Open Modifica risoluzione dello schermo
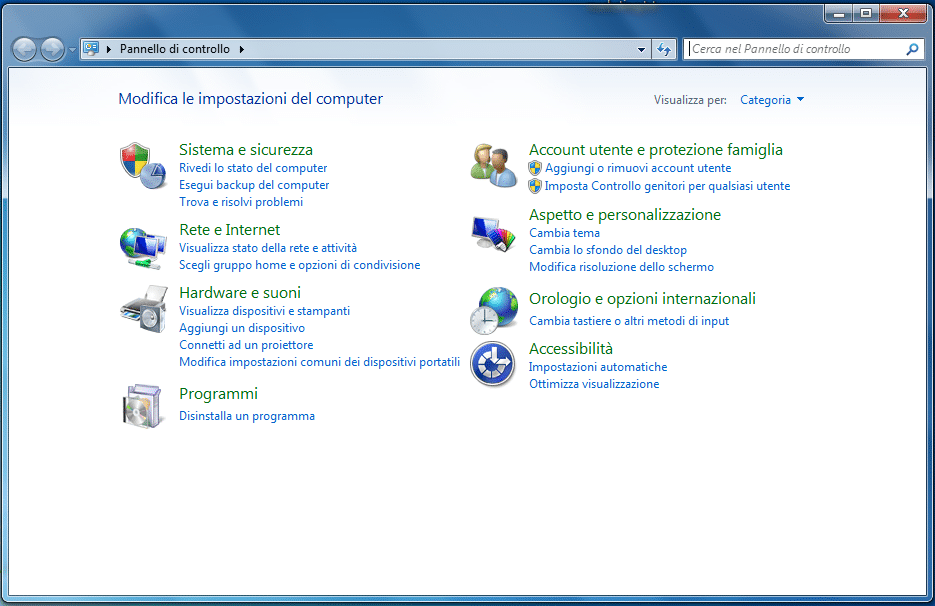 coord(622,267)
